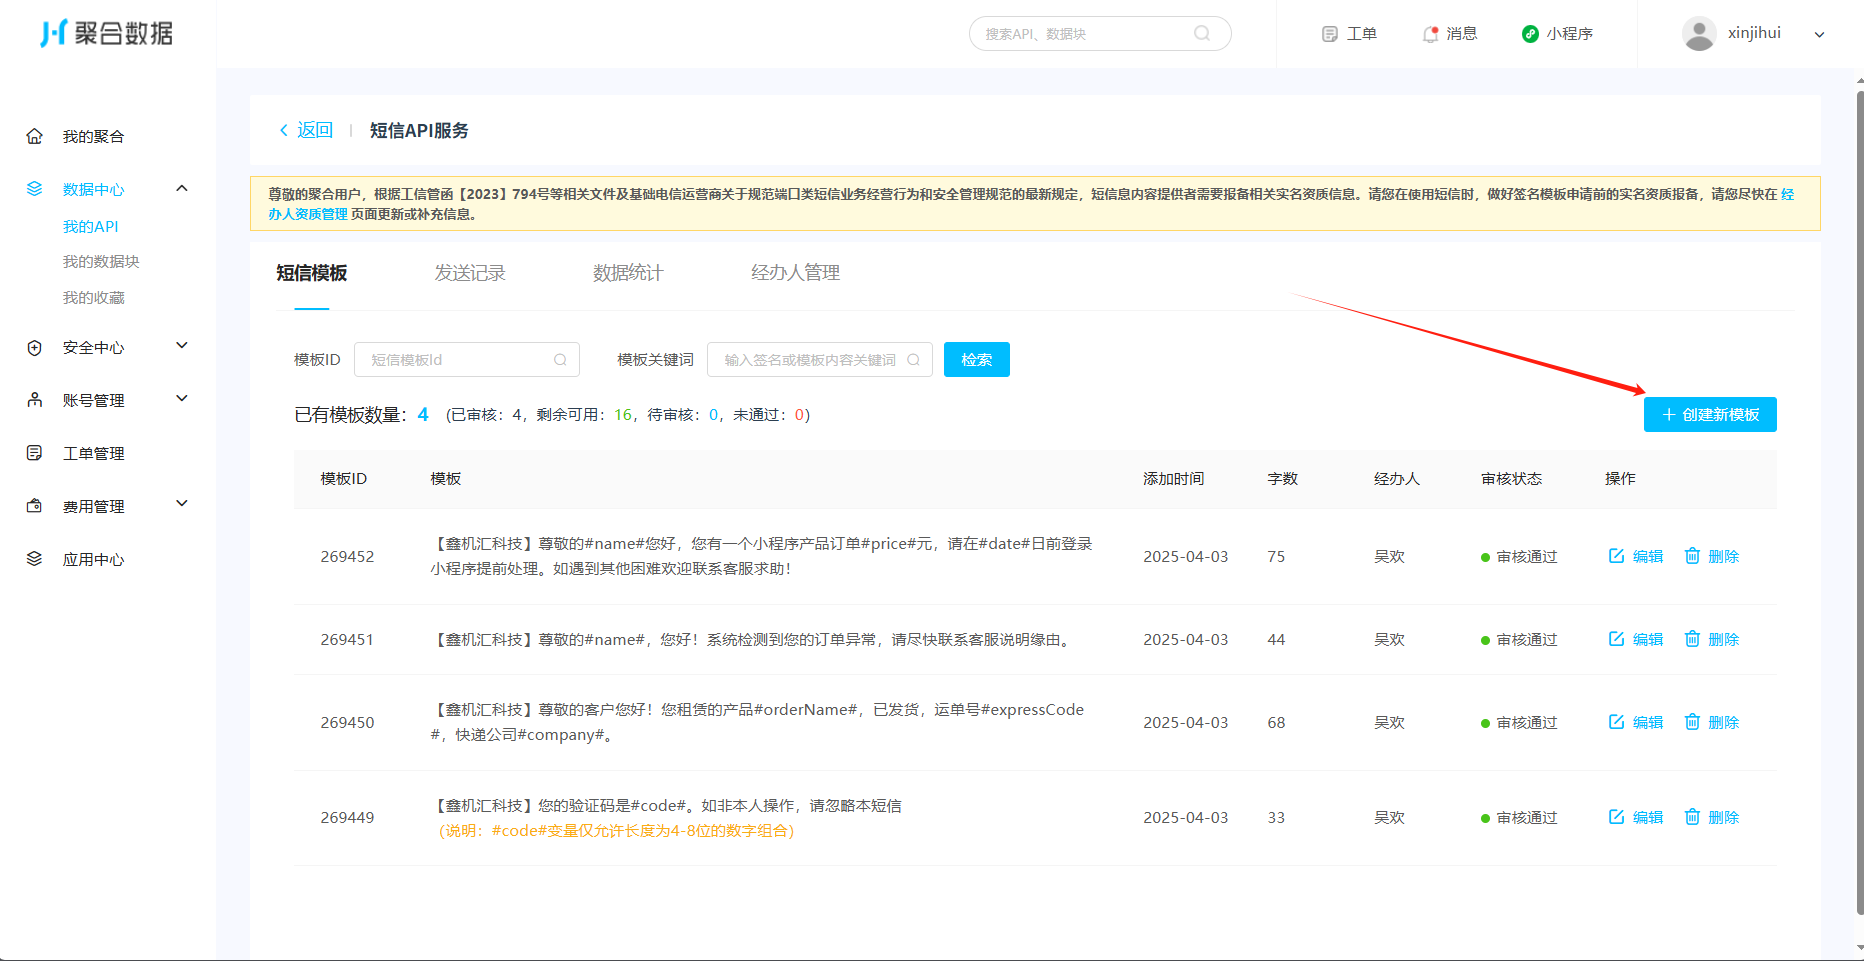The width and height of the screenshot is (1864, 961).
Task: Expand the 安全中心 menu chevron
Action: 182,345
